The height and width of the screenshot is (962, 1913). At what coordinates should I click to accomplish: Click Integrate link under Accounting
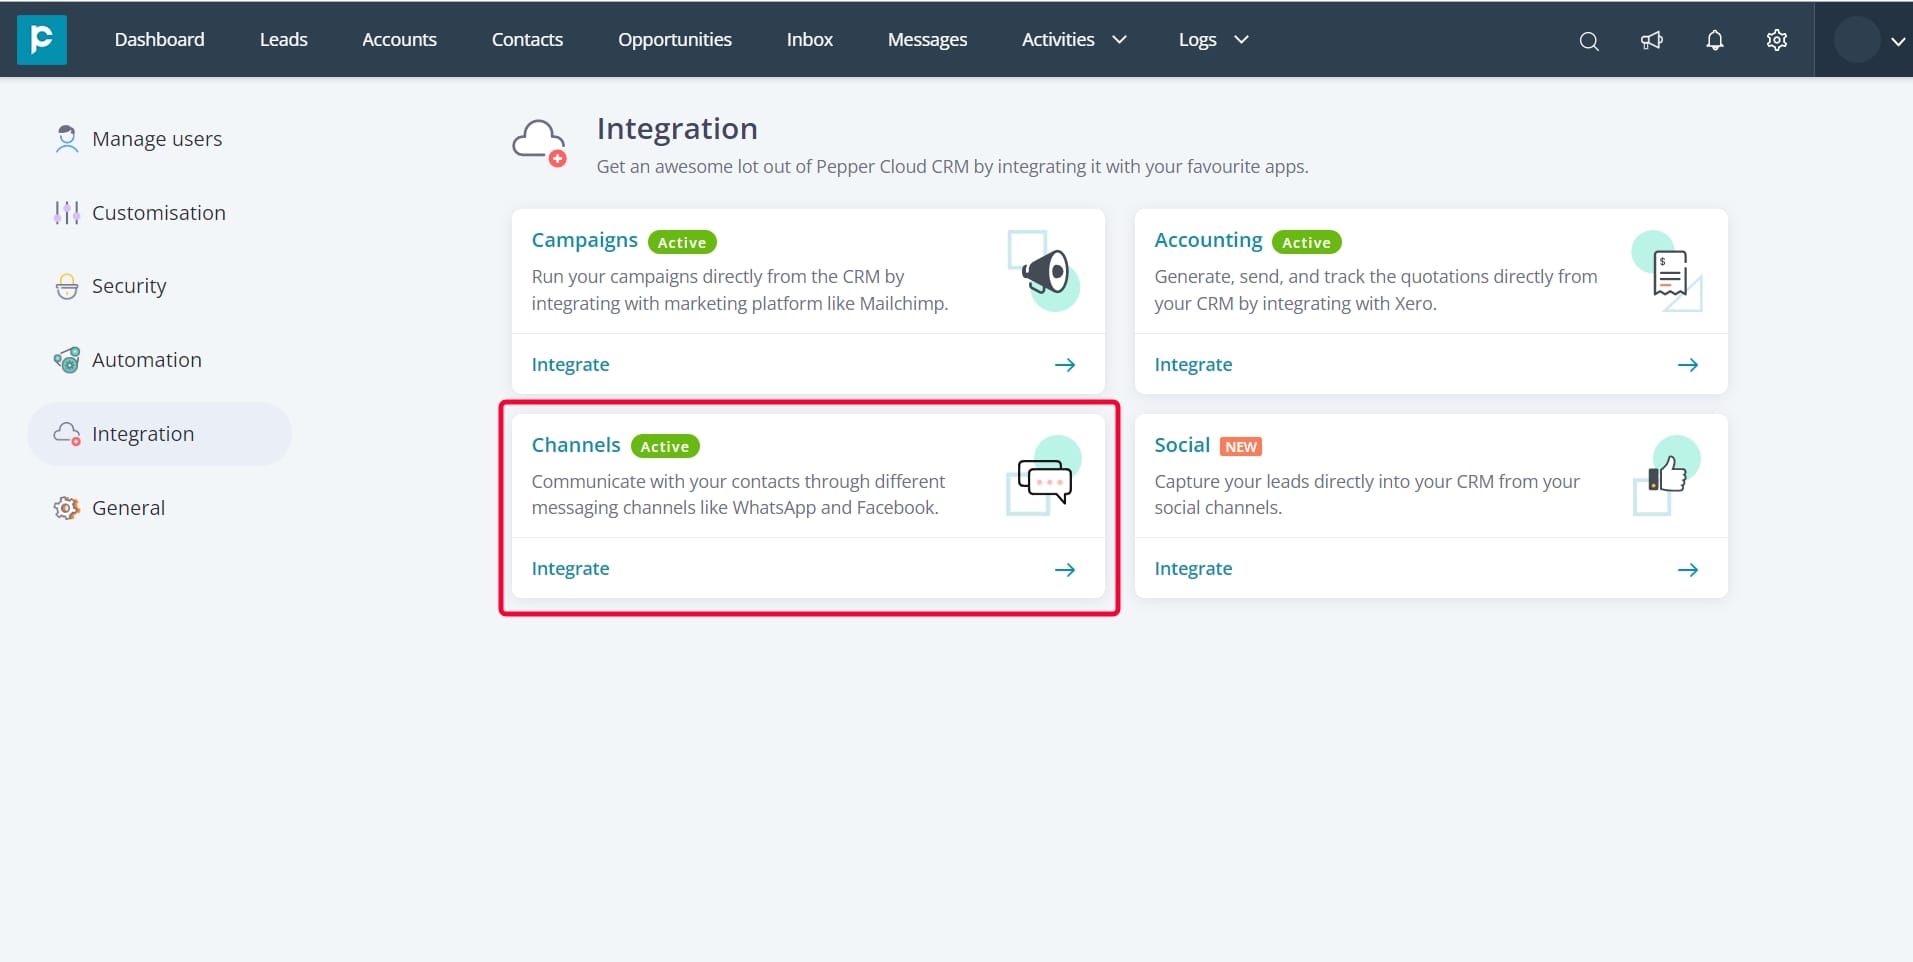pos(1193,365)
